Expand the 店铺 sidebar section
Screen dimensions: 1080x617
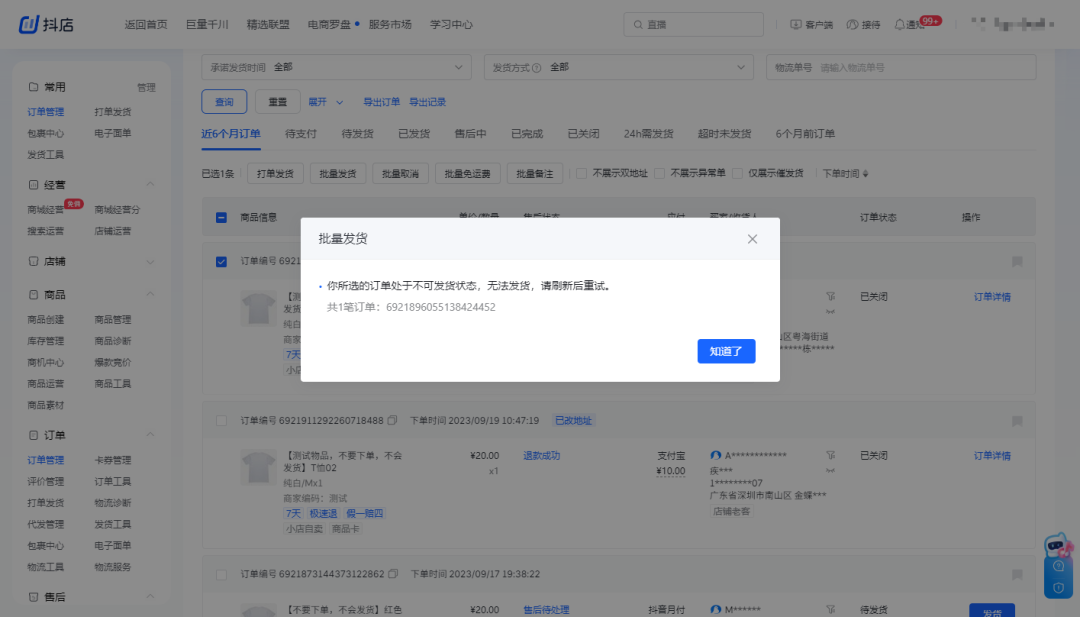coord(150,262)
